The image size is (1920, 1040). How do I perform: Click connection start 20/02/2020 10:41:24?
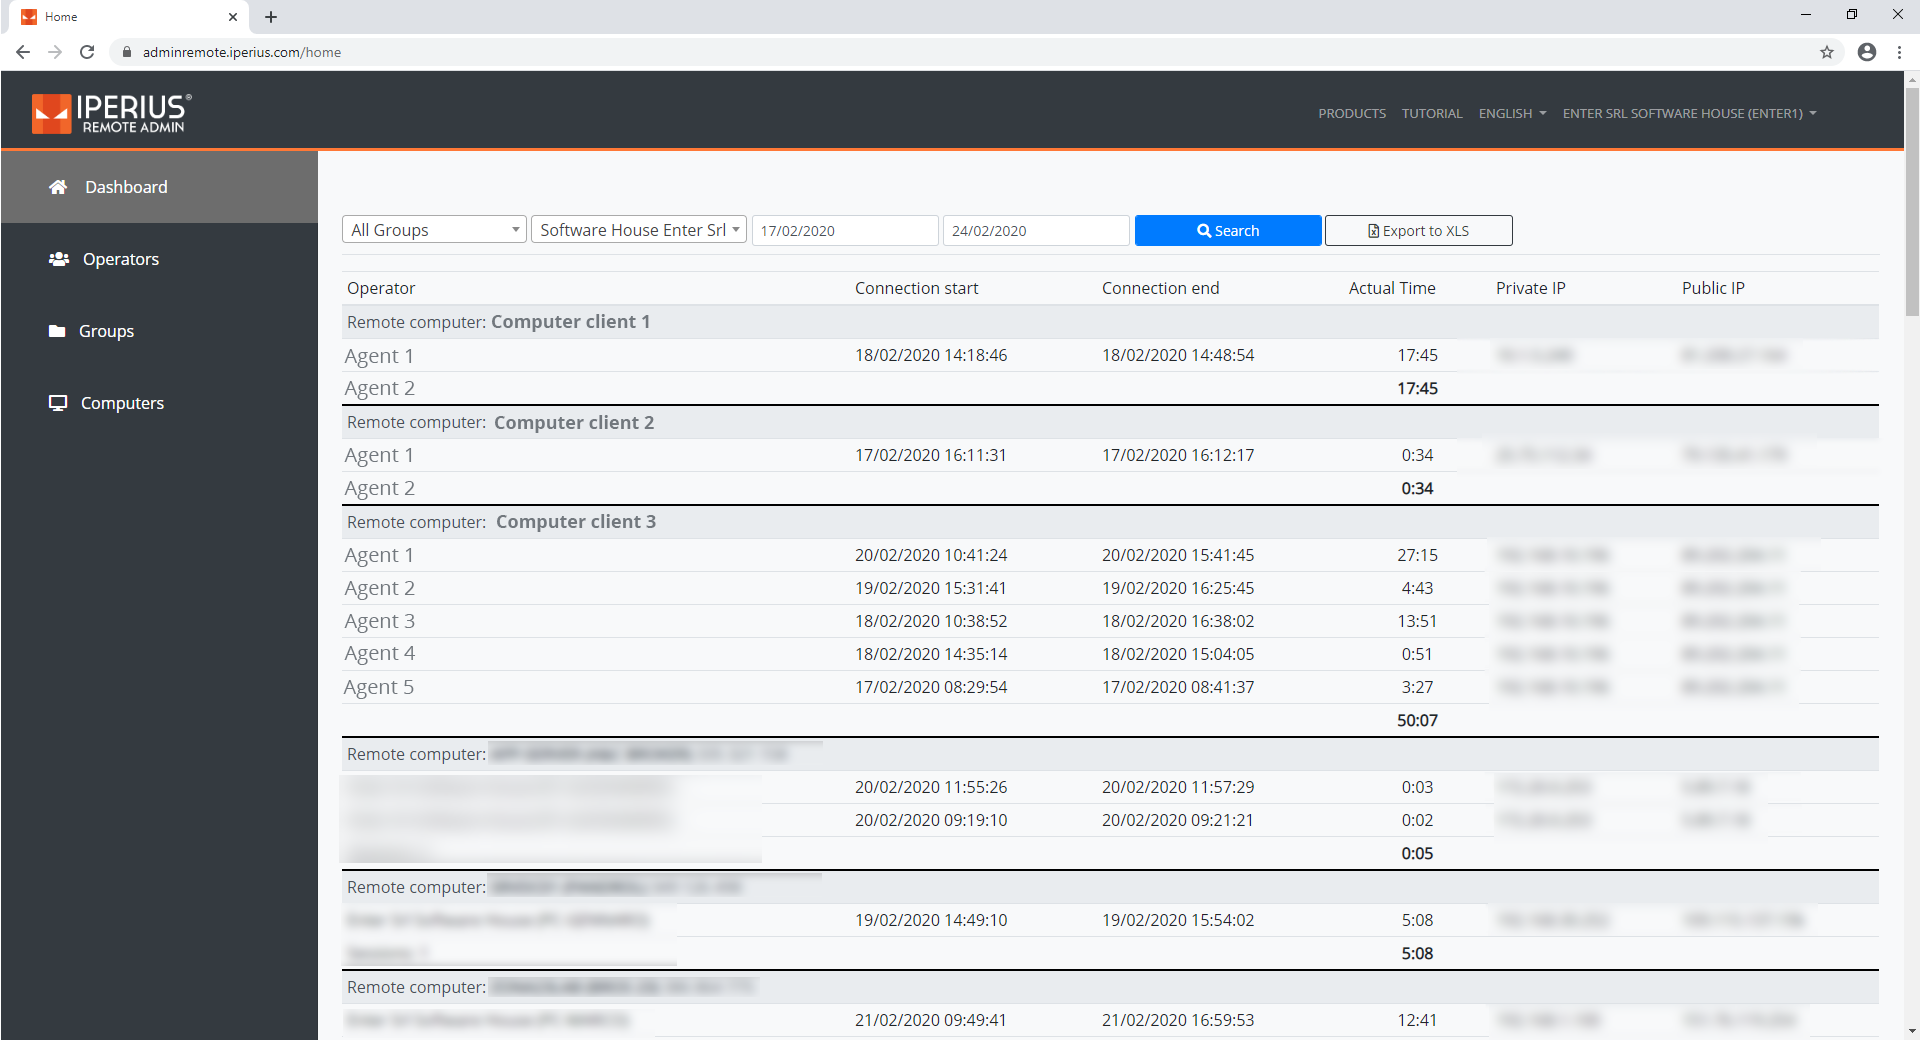point(931,555)
